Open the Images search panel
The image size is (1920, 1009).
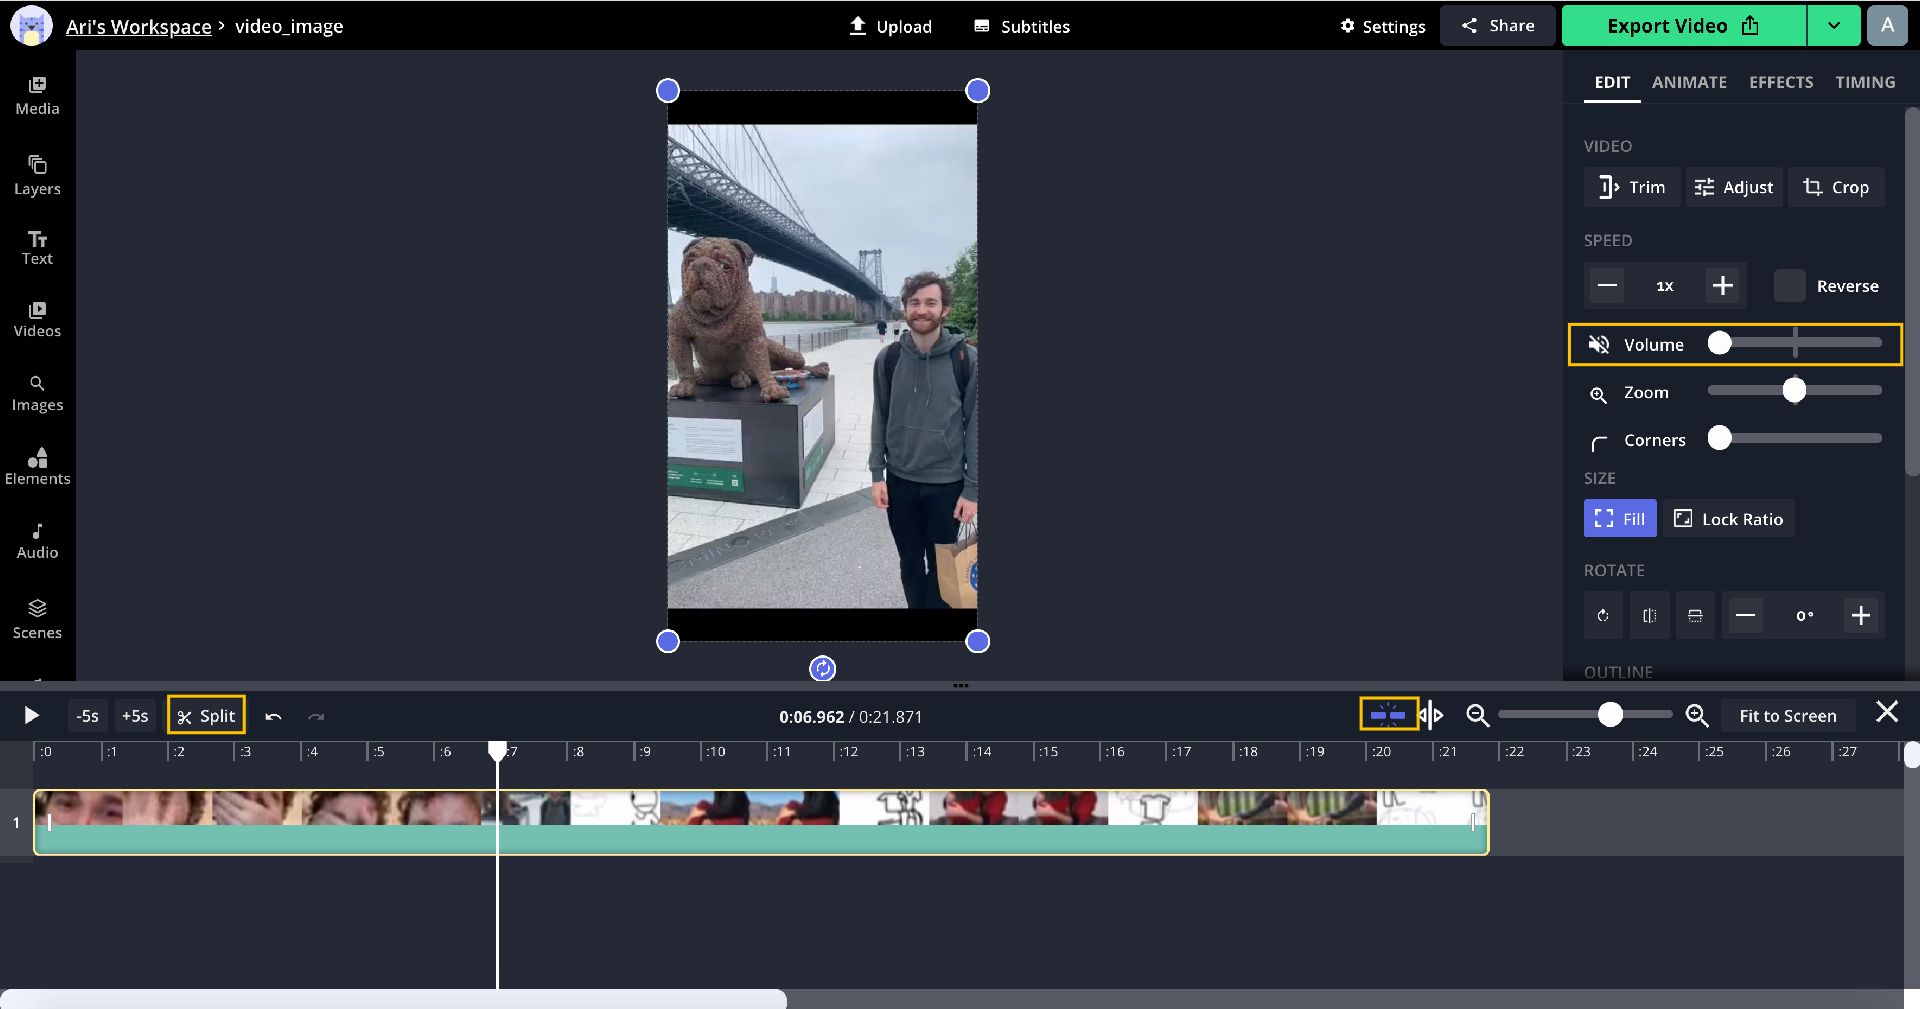[37, 394]
